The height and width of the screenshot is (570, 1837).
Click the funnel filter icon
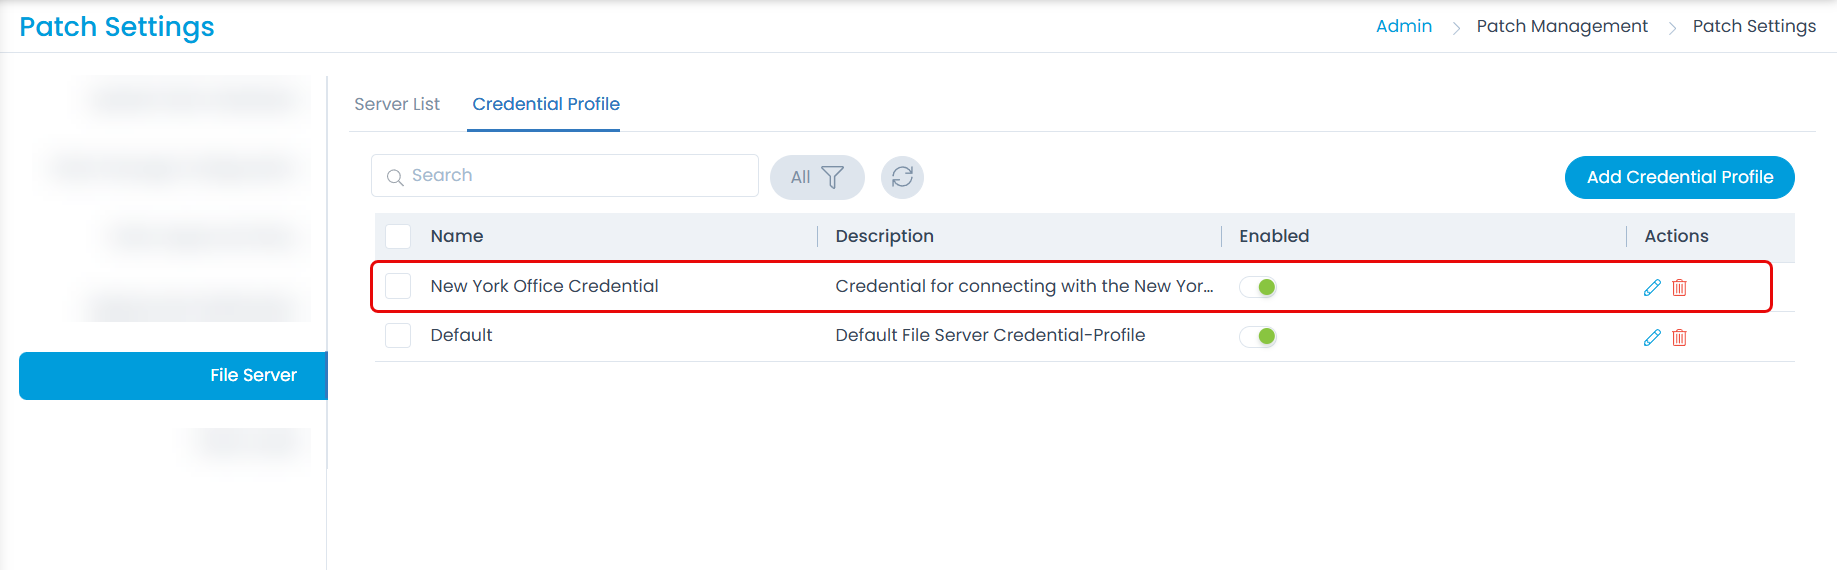(x=832, y=177)
